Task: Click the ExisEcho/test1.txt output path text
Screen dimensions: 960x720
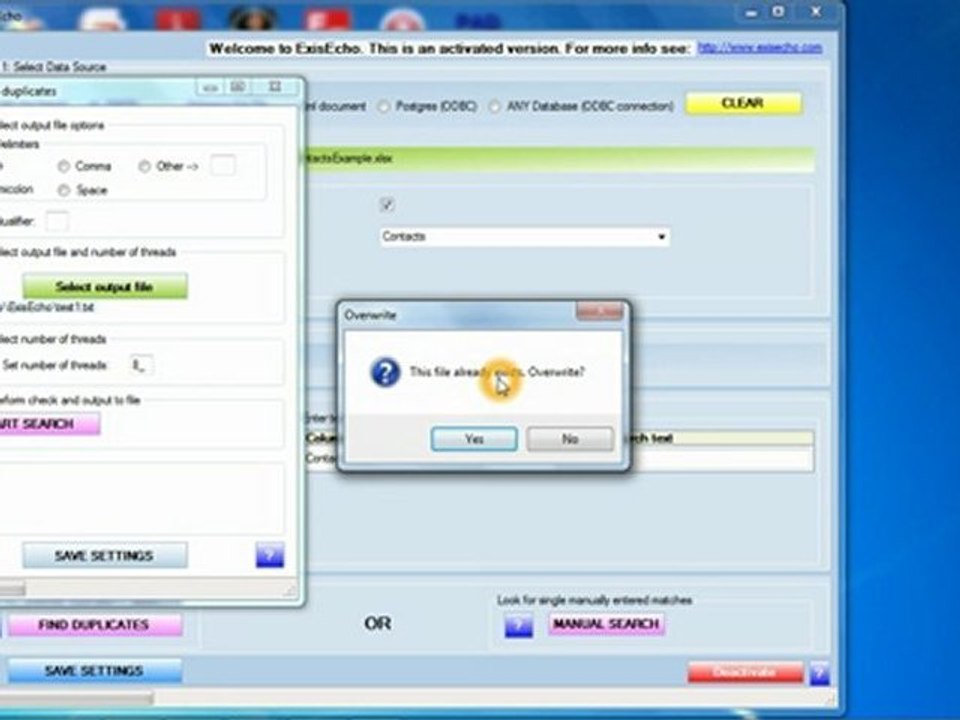Action: point(48,307)
